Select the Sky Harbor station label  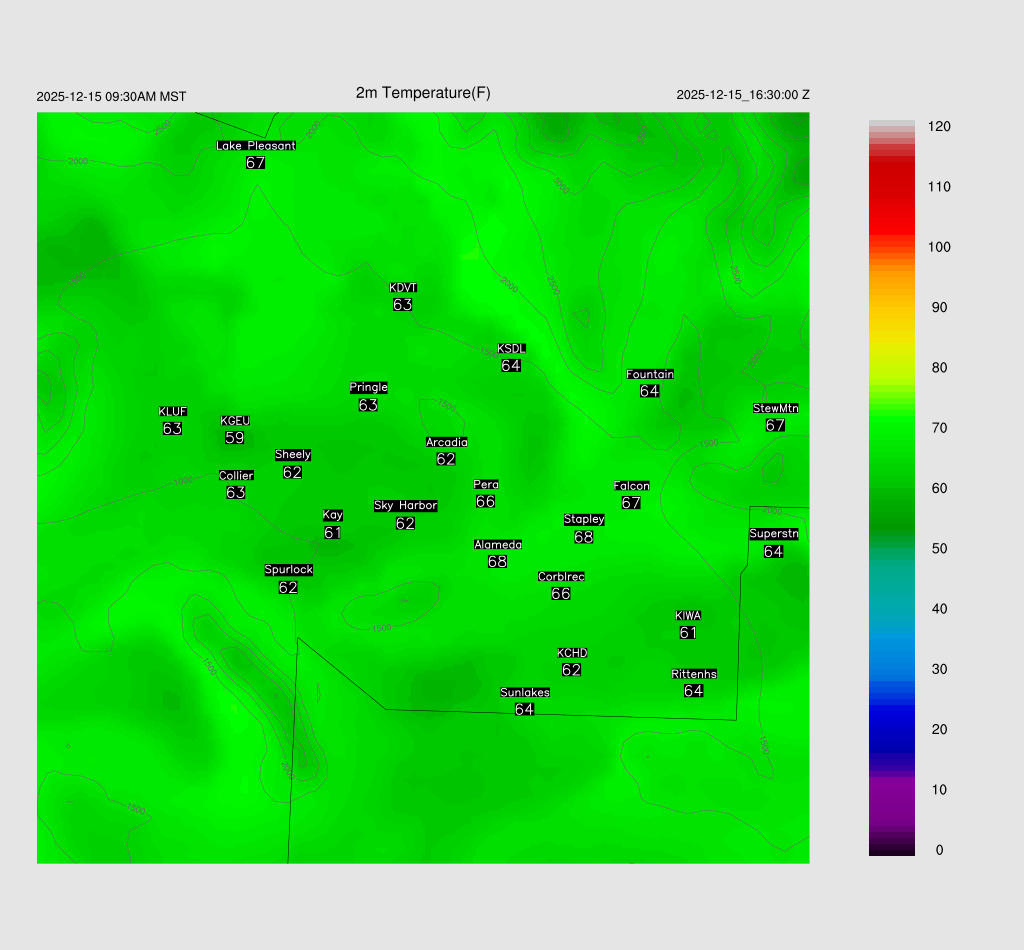tap(405, 506)
